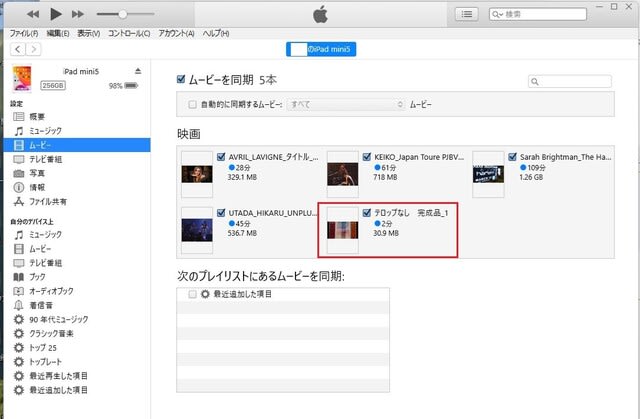Open the 編集(E) menu
Image resolution: width=640 pixels, height=419 pixels.
click(58, 33)
